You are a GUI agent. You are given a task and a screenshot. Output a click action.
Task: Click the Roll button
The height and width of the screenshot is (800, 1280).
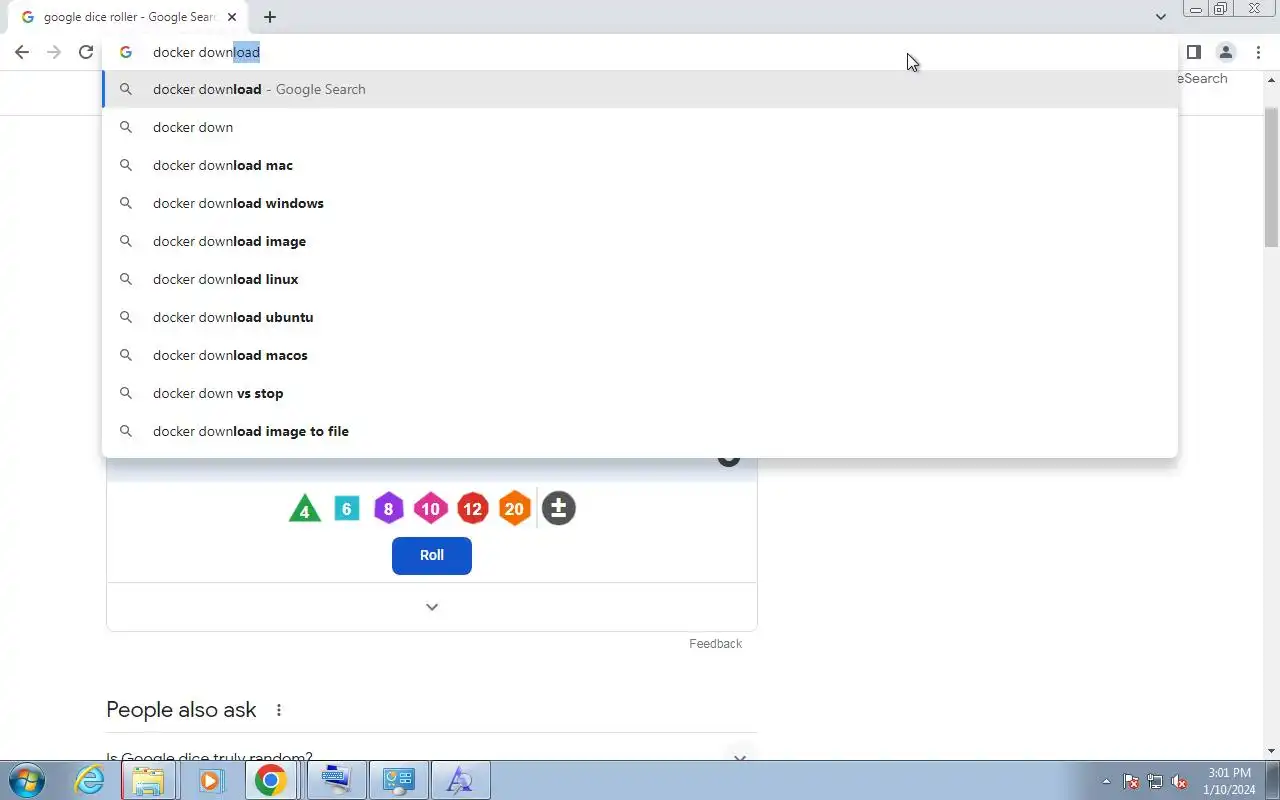point(432,555)
